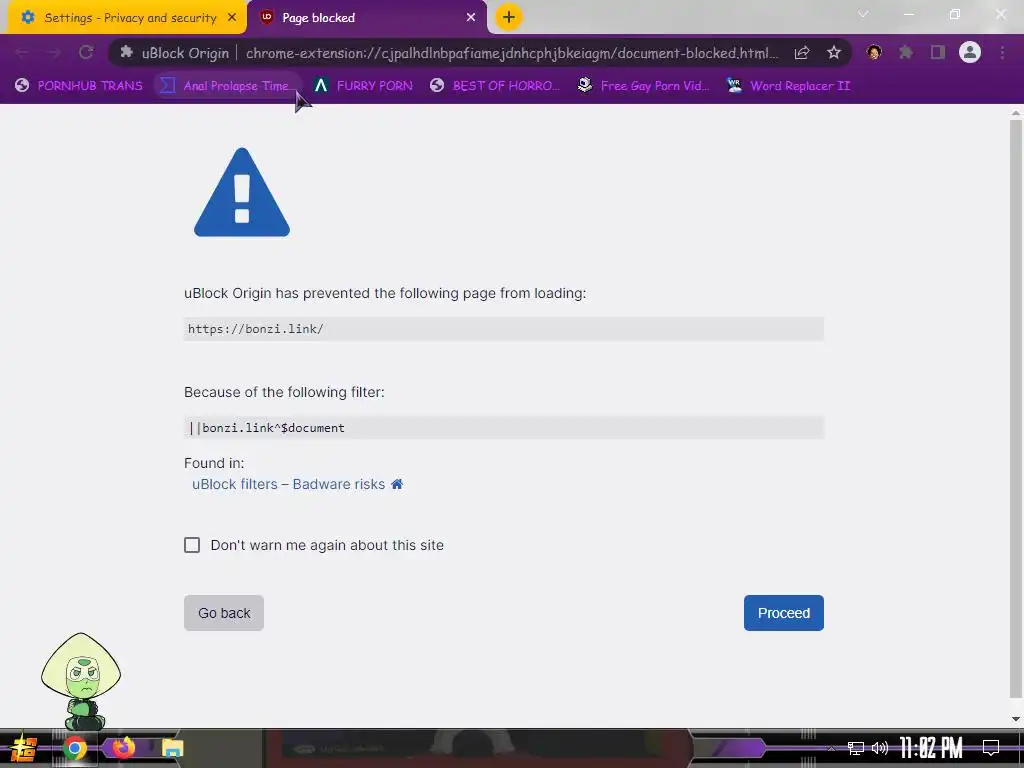
Task: Open the tab search chevron
Action: pyautogui.click(x=863, y=14)
